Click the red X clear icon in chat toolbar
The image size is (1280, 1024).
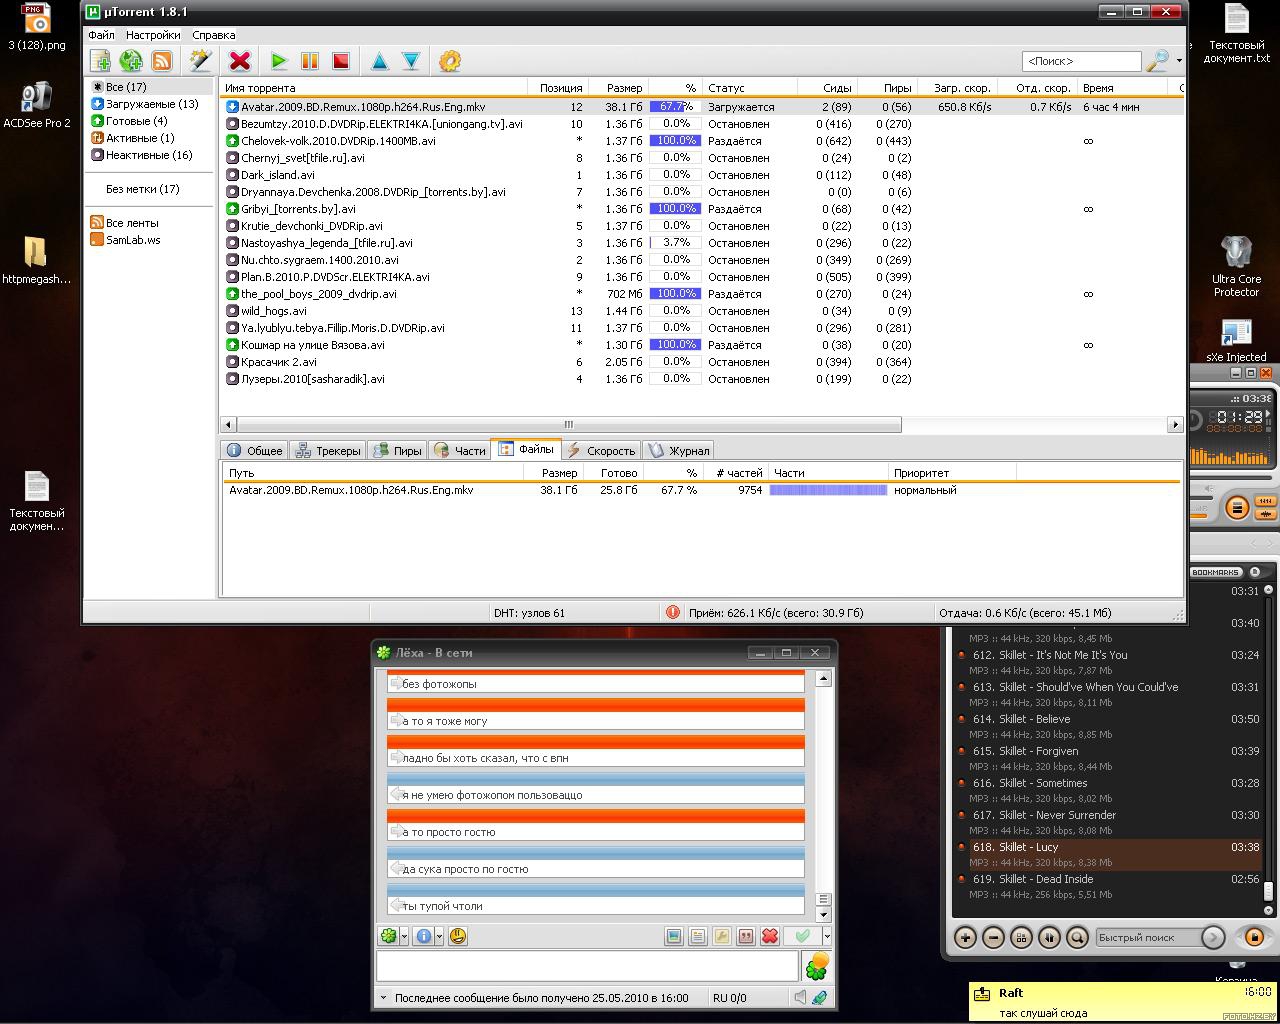coord(770,936)
